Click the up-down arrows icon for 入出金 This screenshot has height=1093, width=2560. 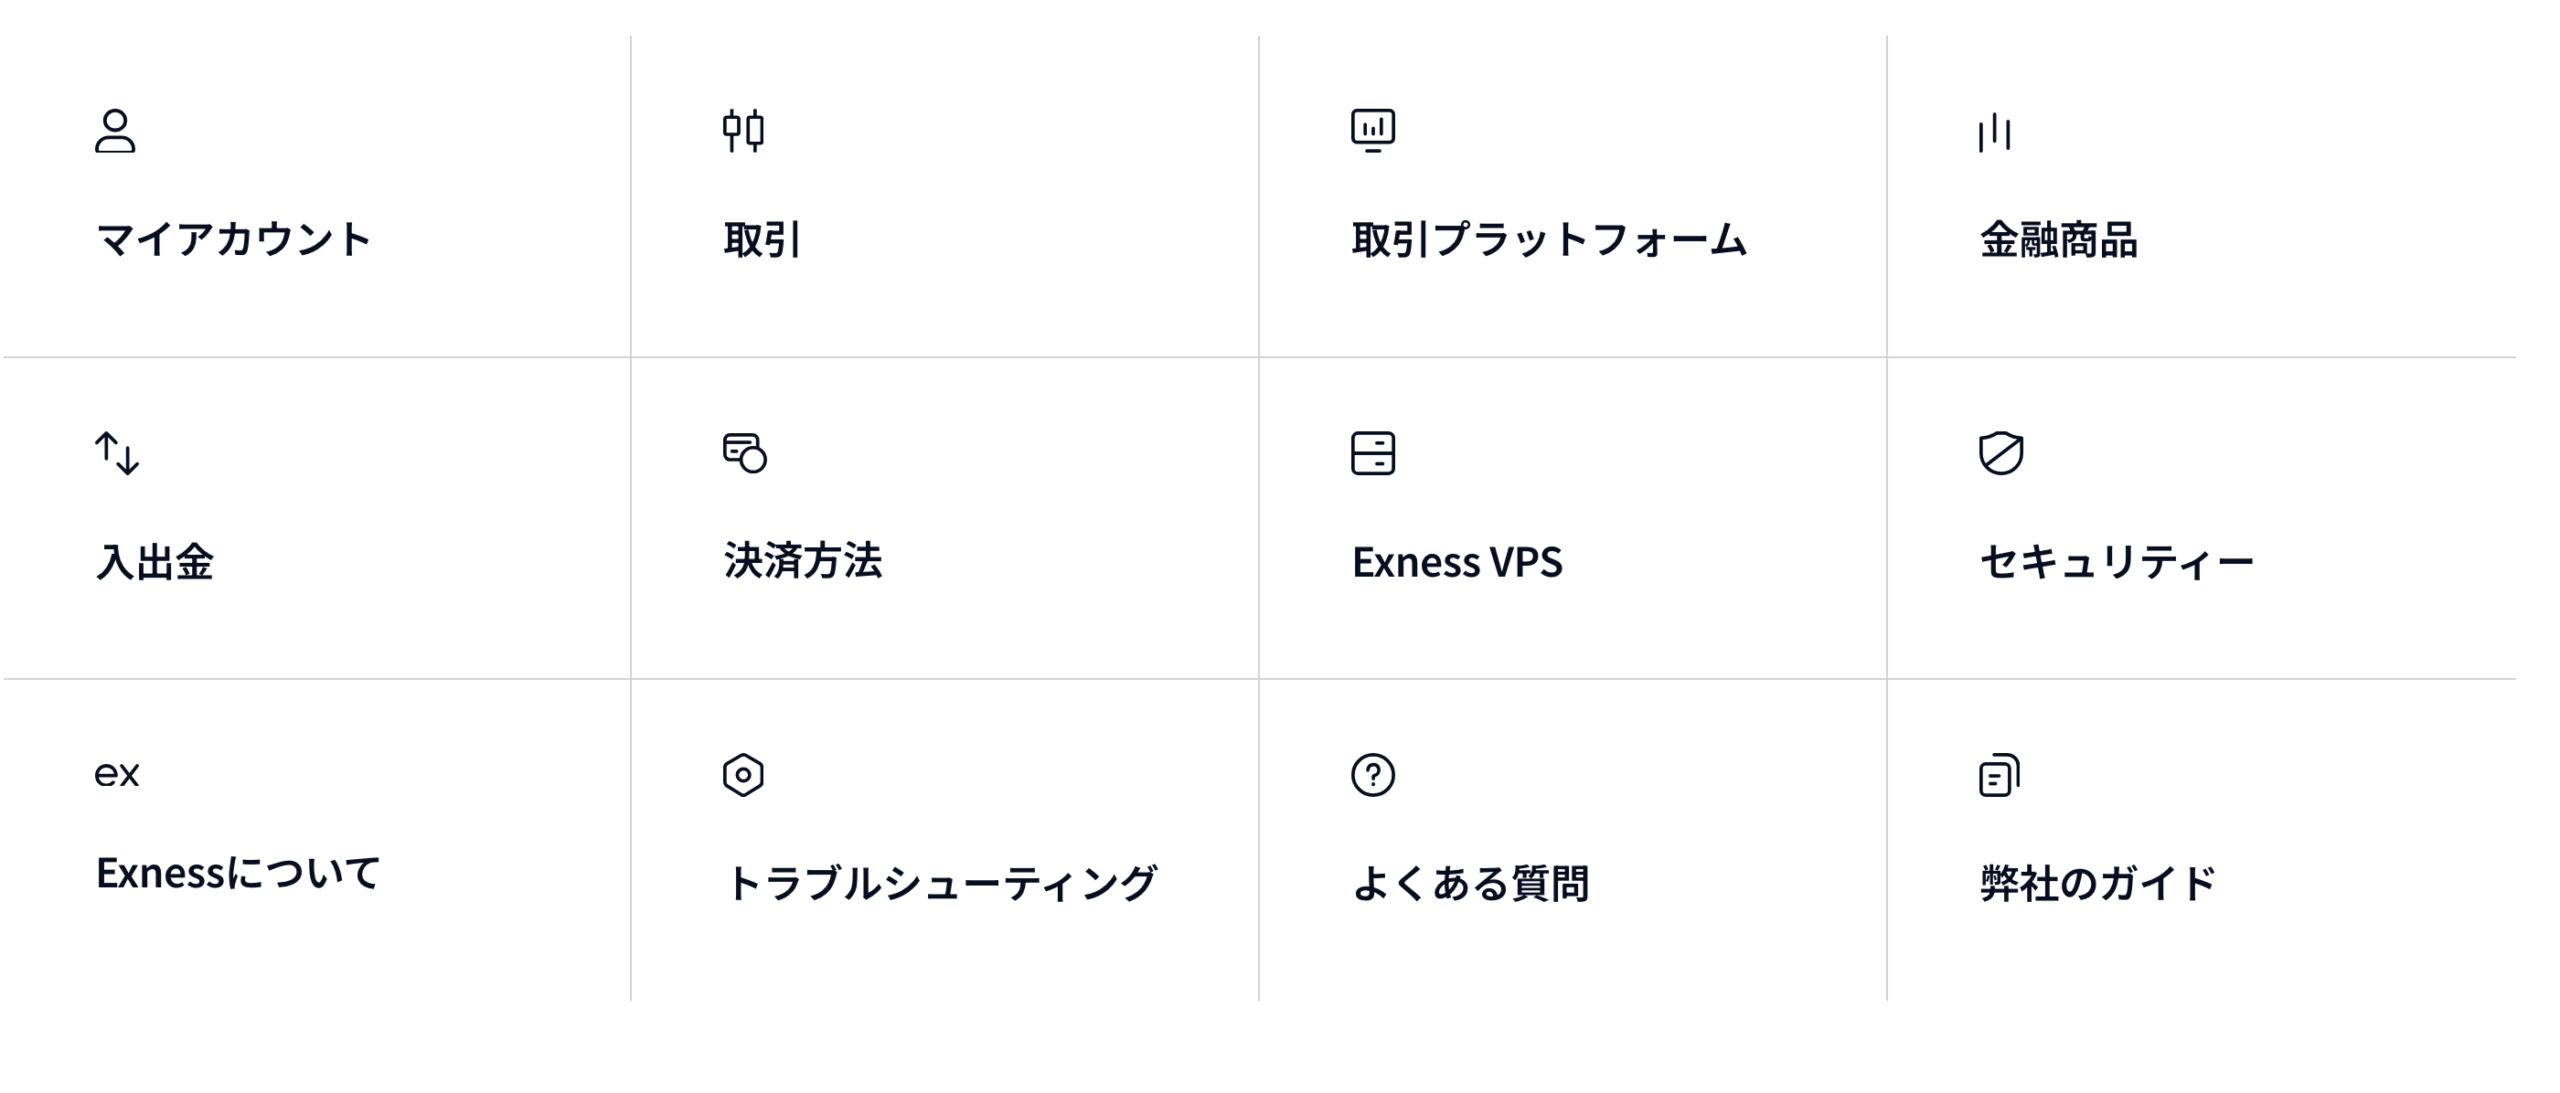[x=117, y=453]
